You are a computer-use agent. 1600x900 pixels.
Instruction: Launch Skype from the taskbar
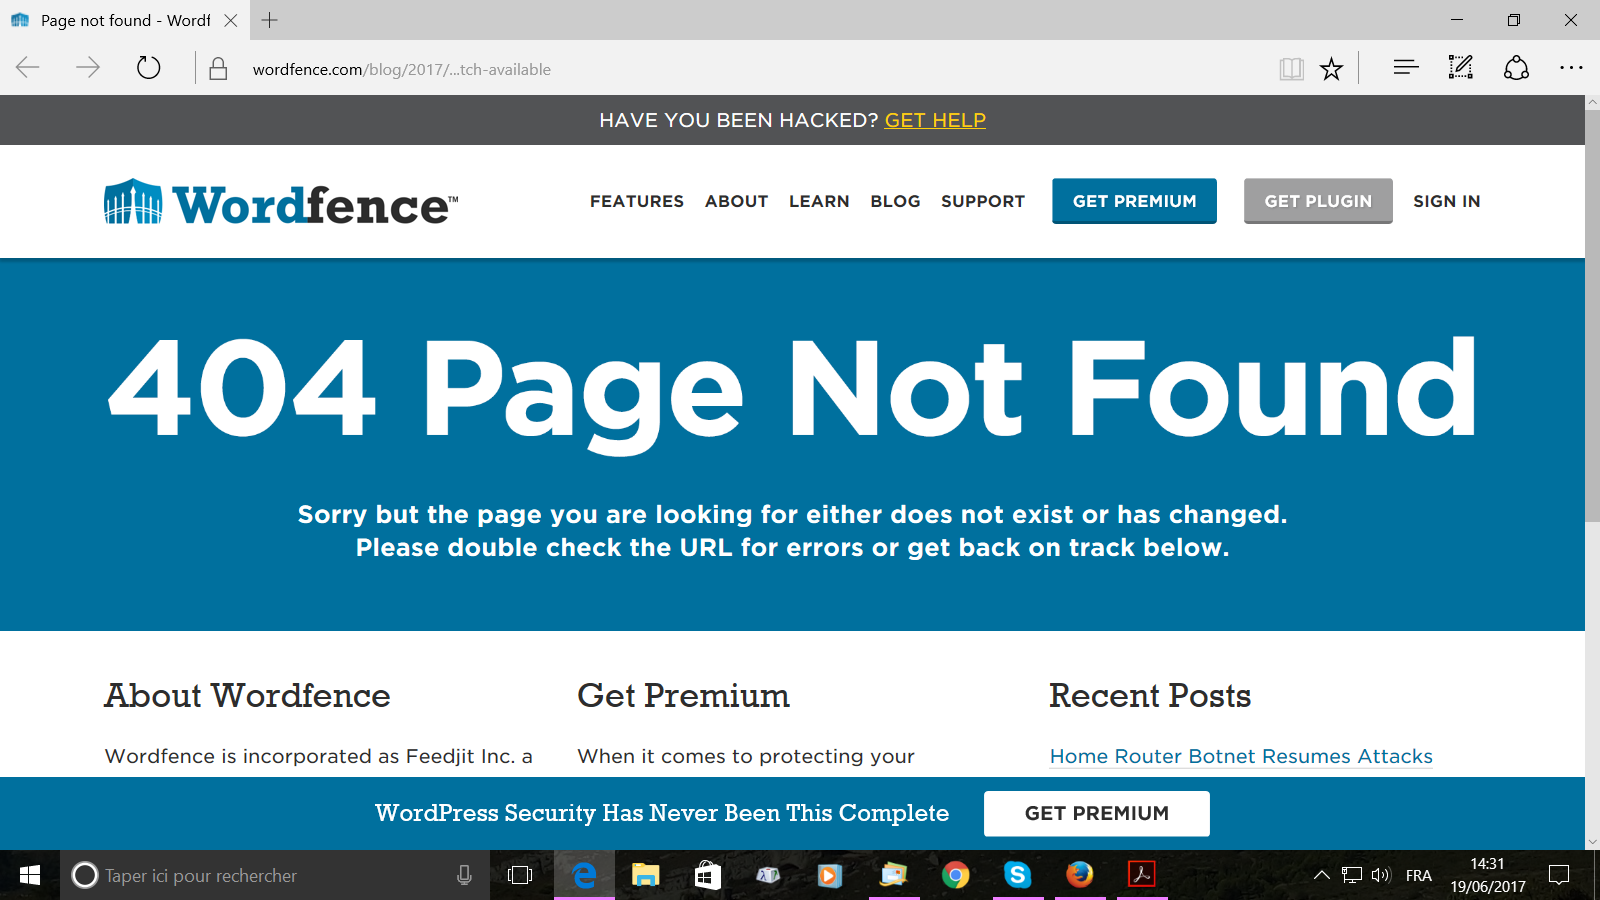pyautogui.click(x=1017, y=875)
